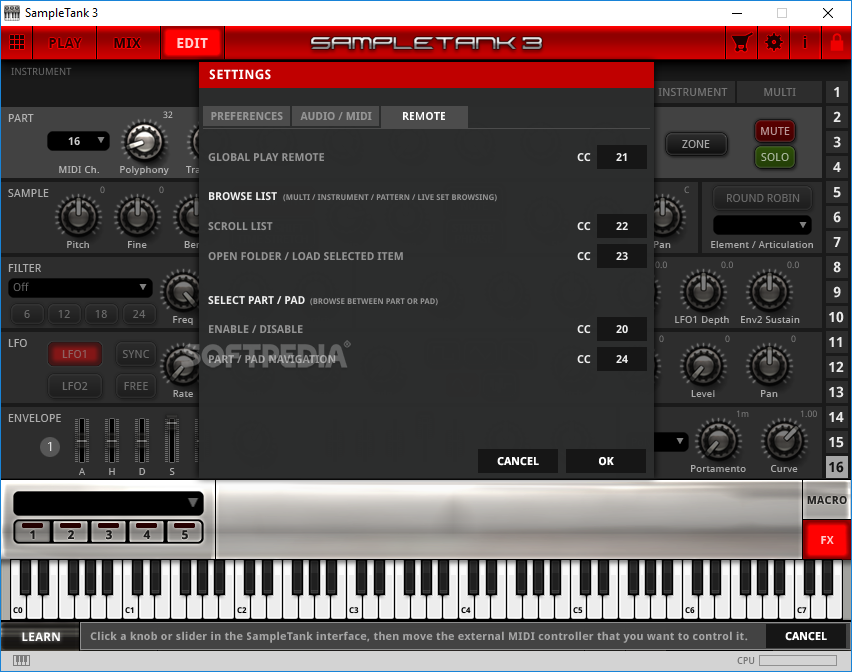Click the LEARN button
This screenshot has width=852, height=672.
pos(41,637)
